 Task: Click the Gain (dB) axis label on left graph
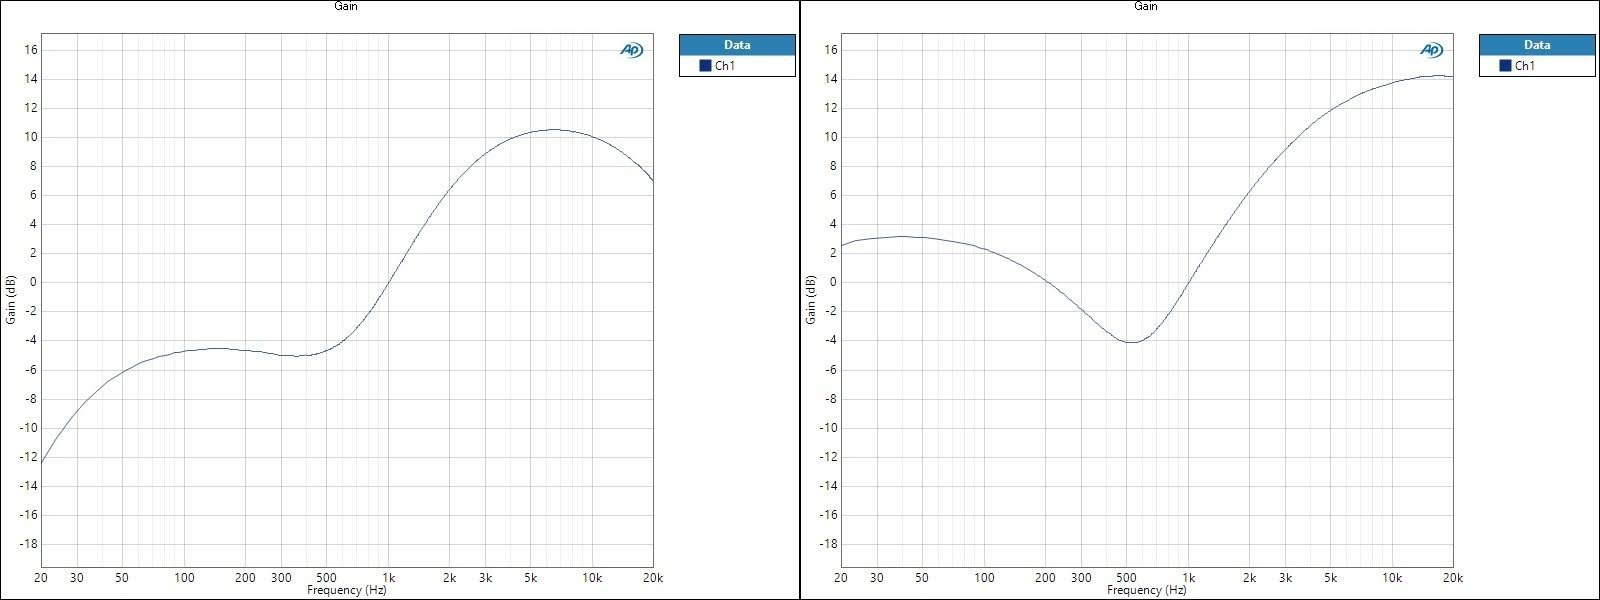point(11,299)
